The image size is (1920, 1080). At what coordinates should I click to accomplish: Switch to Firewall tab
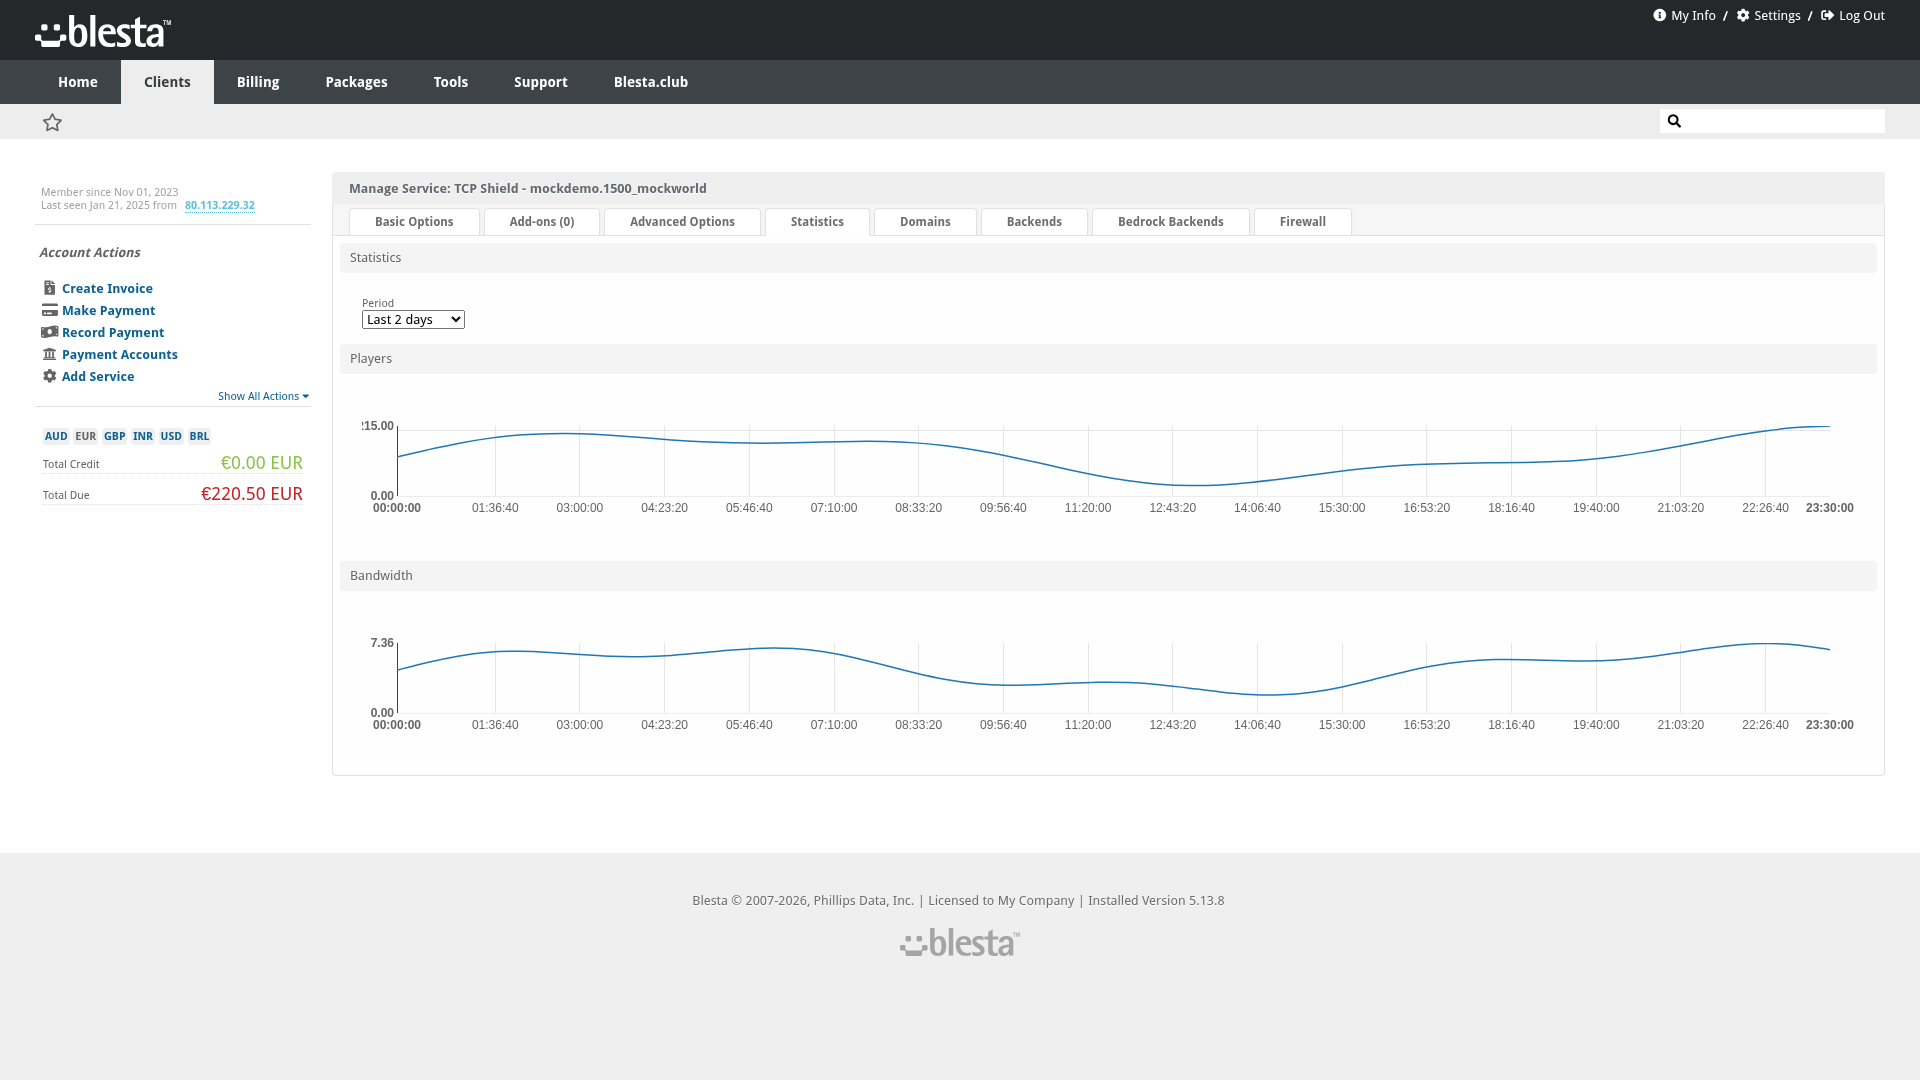pos(1303,222)
